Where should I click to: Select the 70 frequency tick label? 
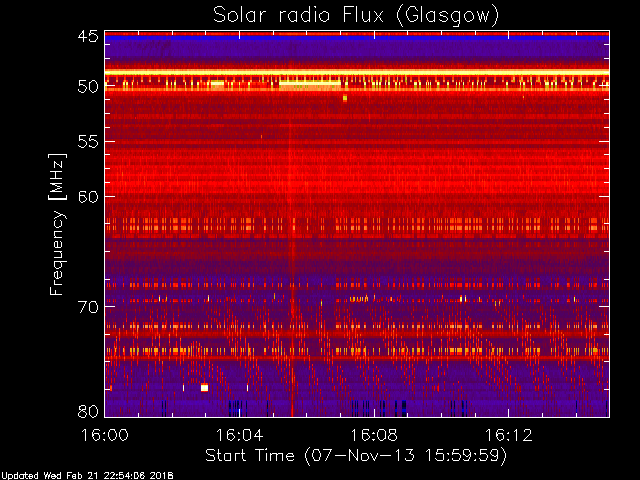(88, 307)
